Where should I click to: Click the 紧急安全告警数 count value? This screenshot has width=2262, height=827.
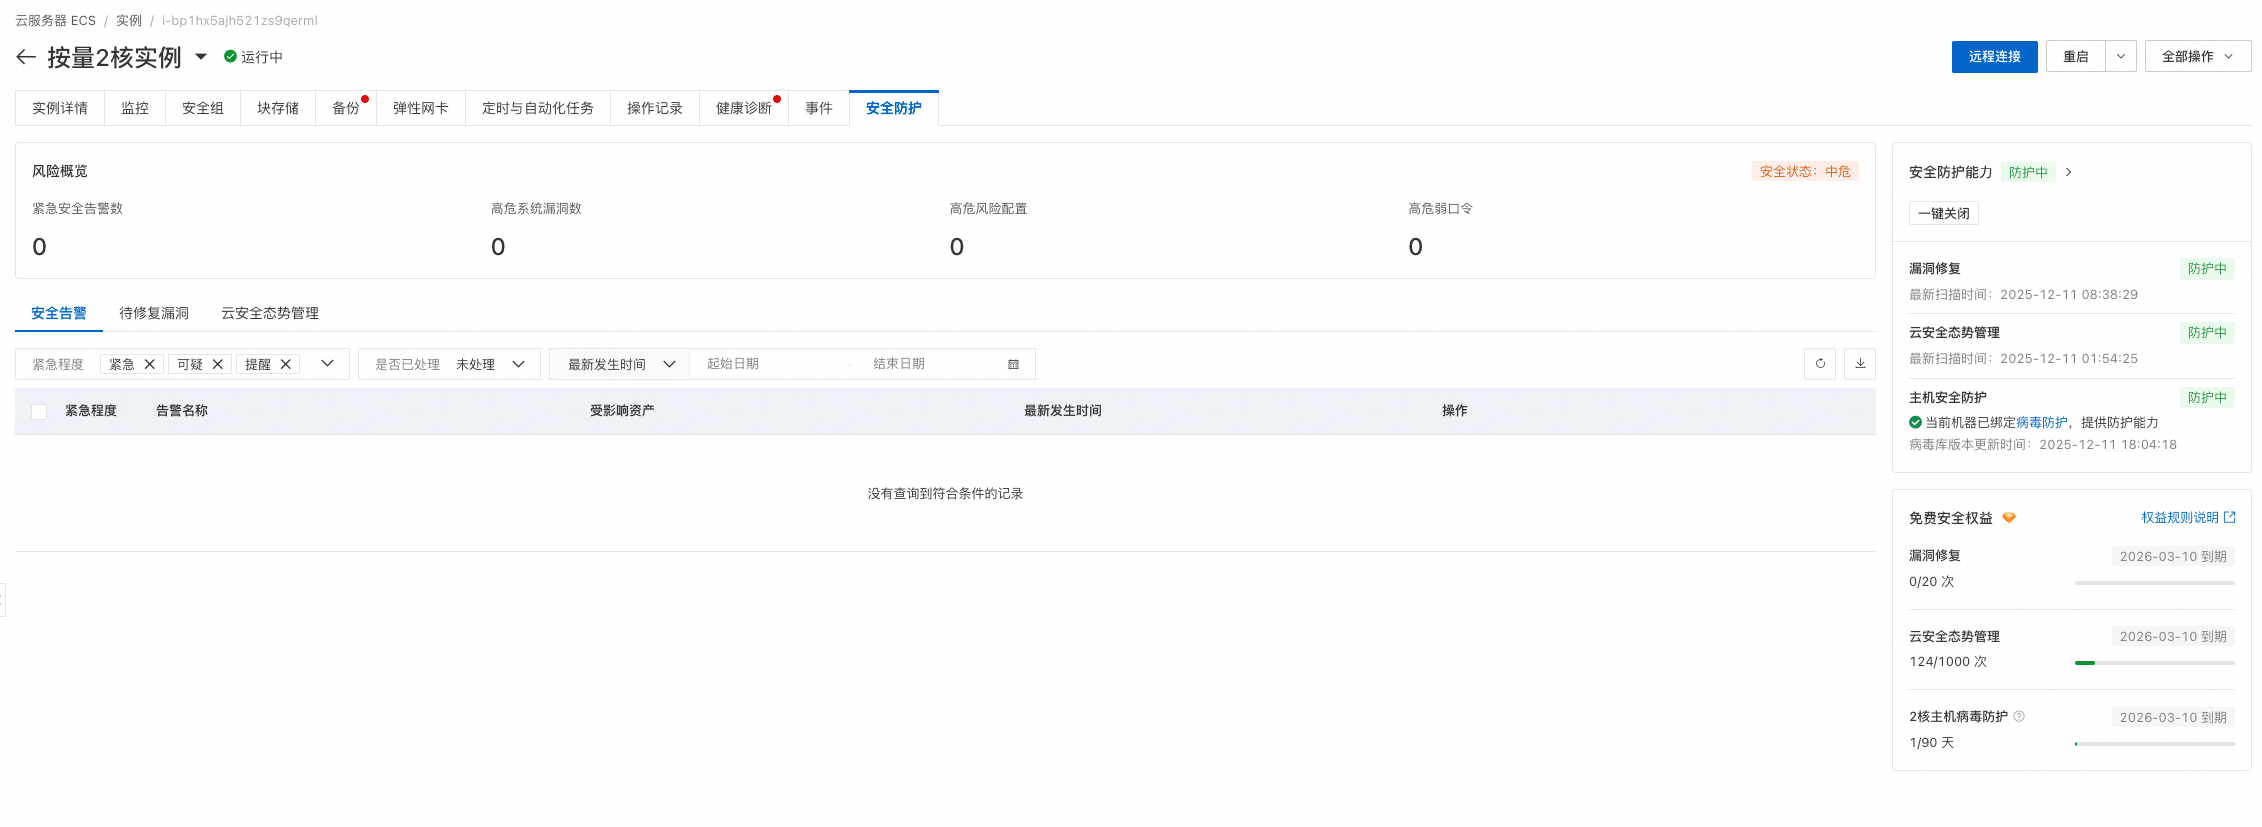click(39, 247)
